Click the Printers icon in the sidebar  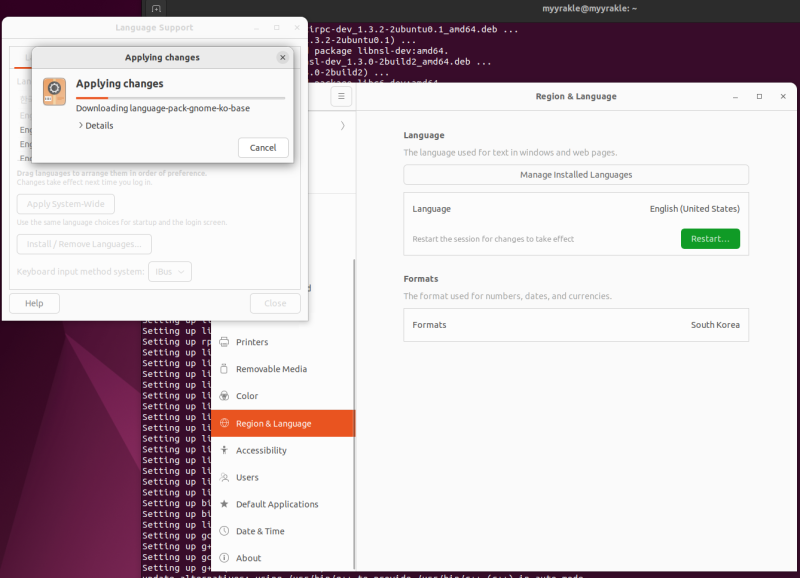[x=225, y=342]
